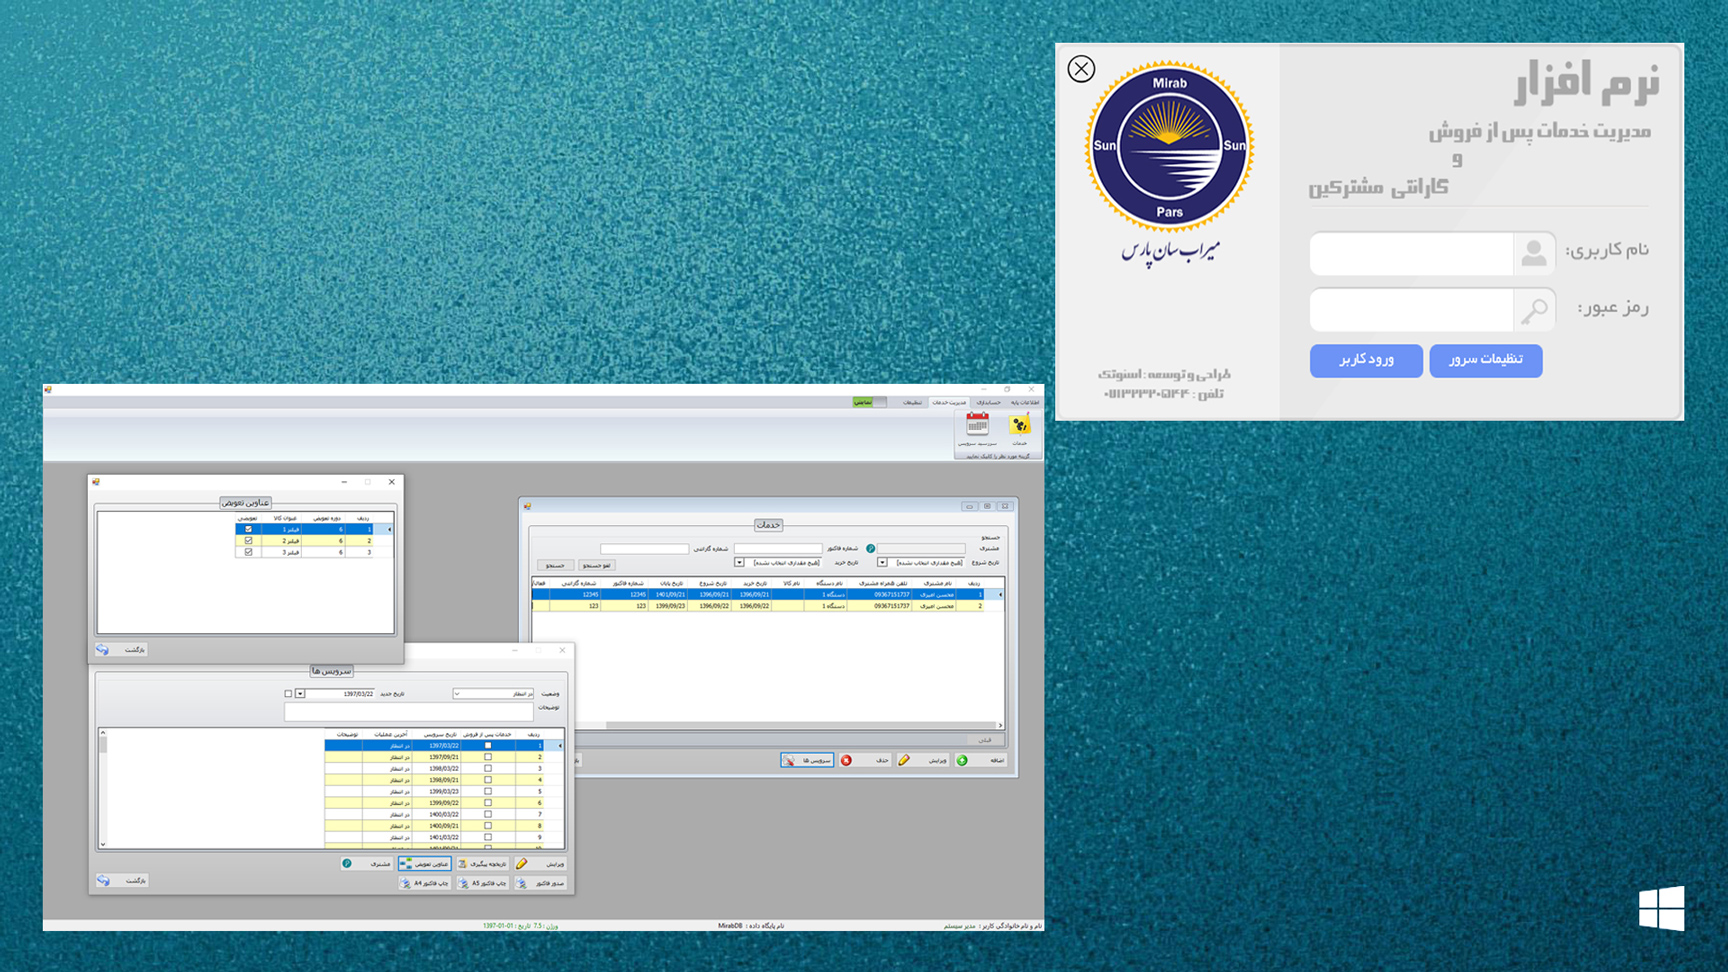Toggle تعویض checkbox for فیلتر 1 row
Image resolution: width=1728 pixels, height=972 pixels.
tap(249, 529)
